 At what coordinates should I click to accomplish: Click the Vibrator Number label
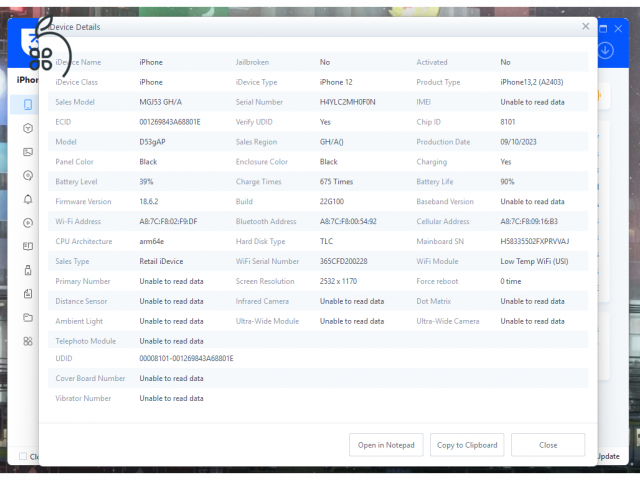[83, 398]
